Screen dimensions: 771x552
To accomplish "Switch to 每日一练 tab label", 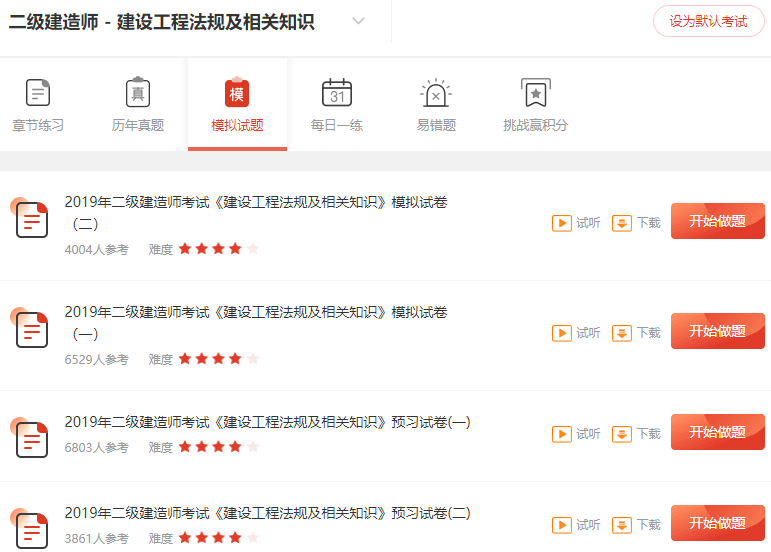I will [337, 125].
